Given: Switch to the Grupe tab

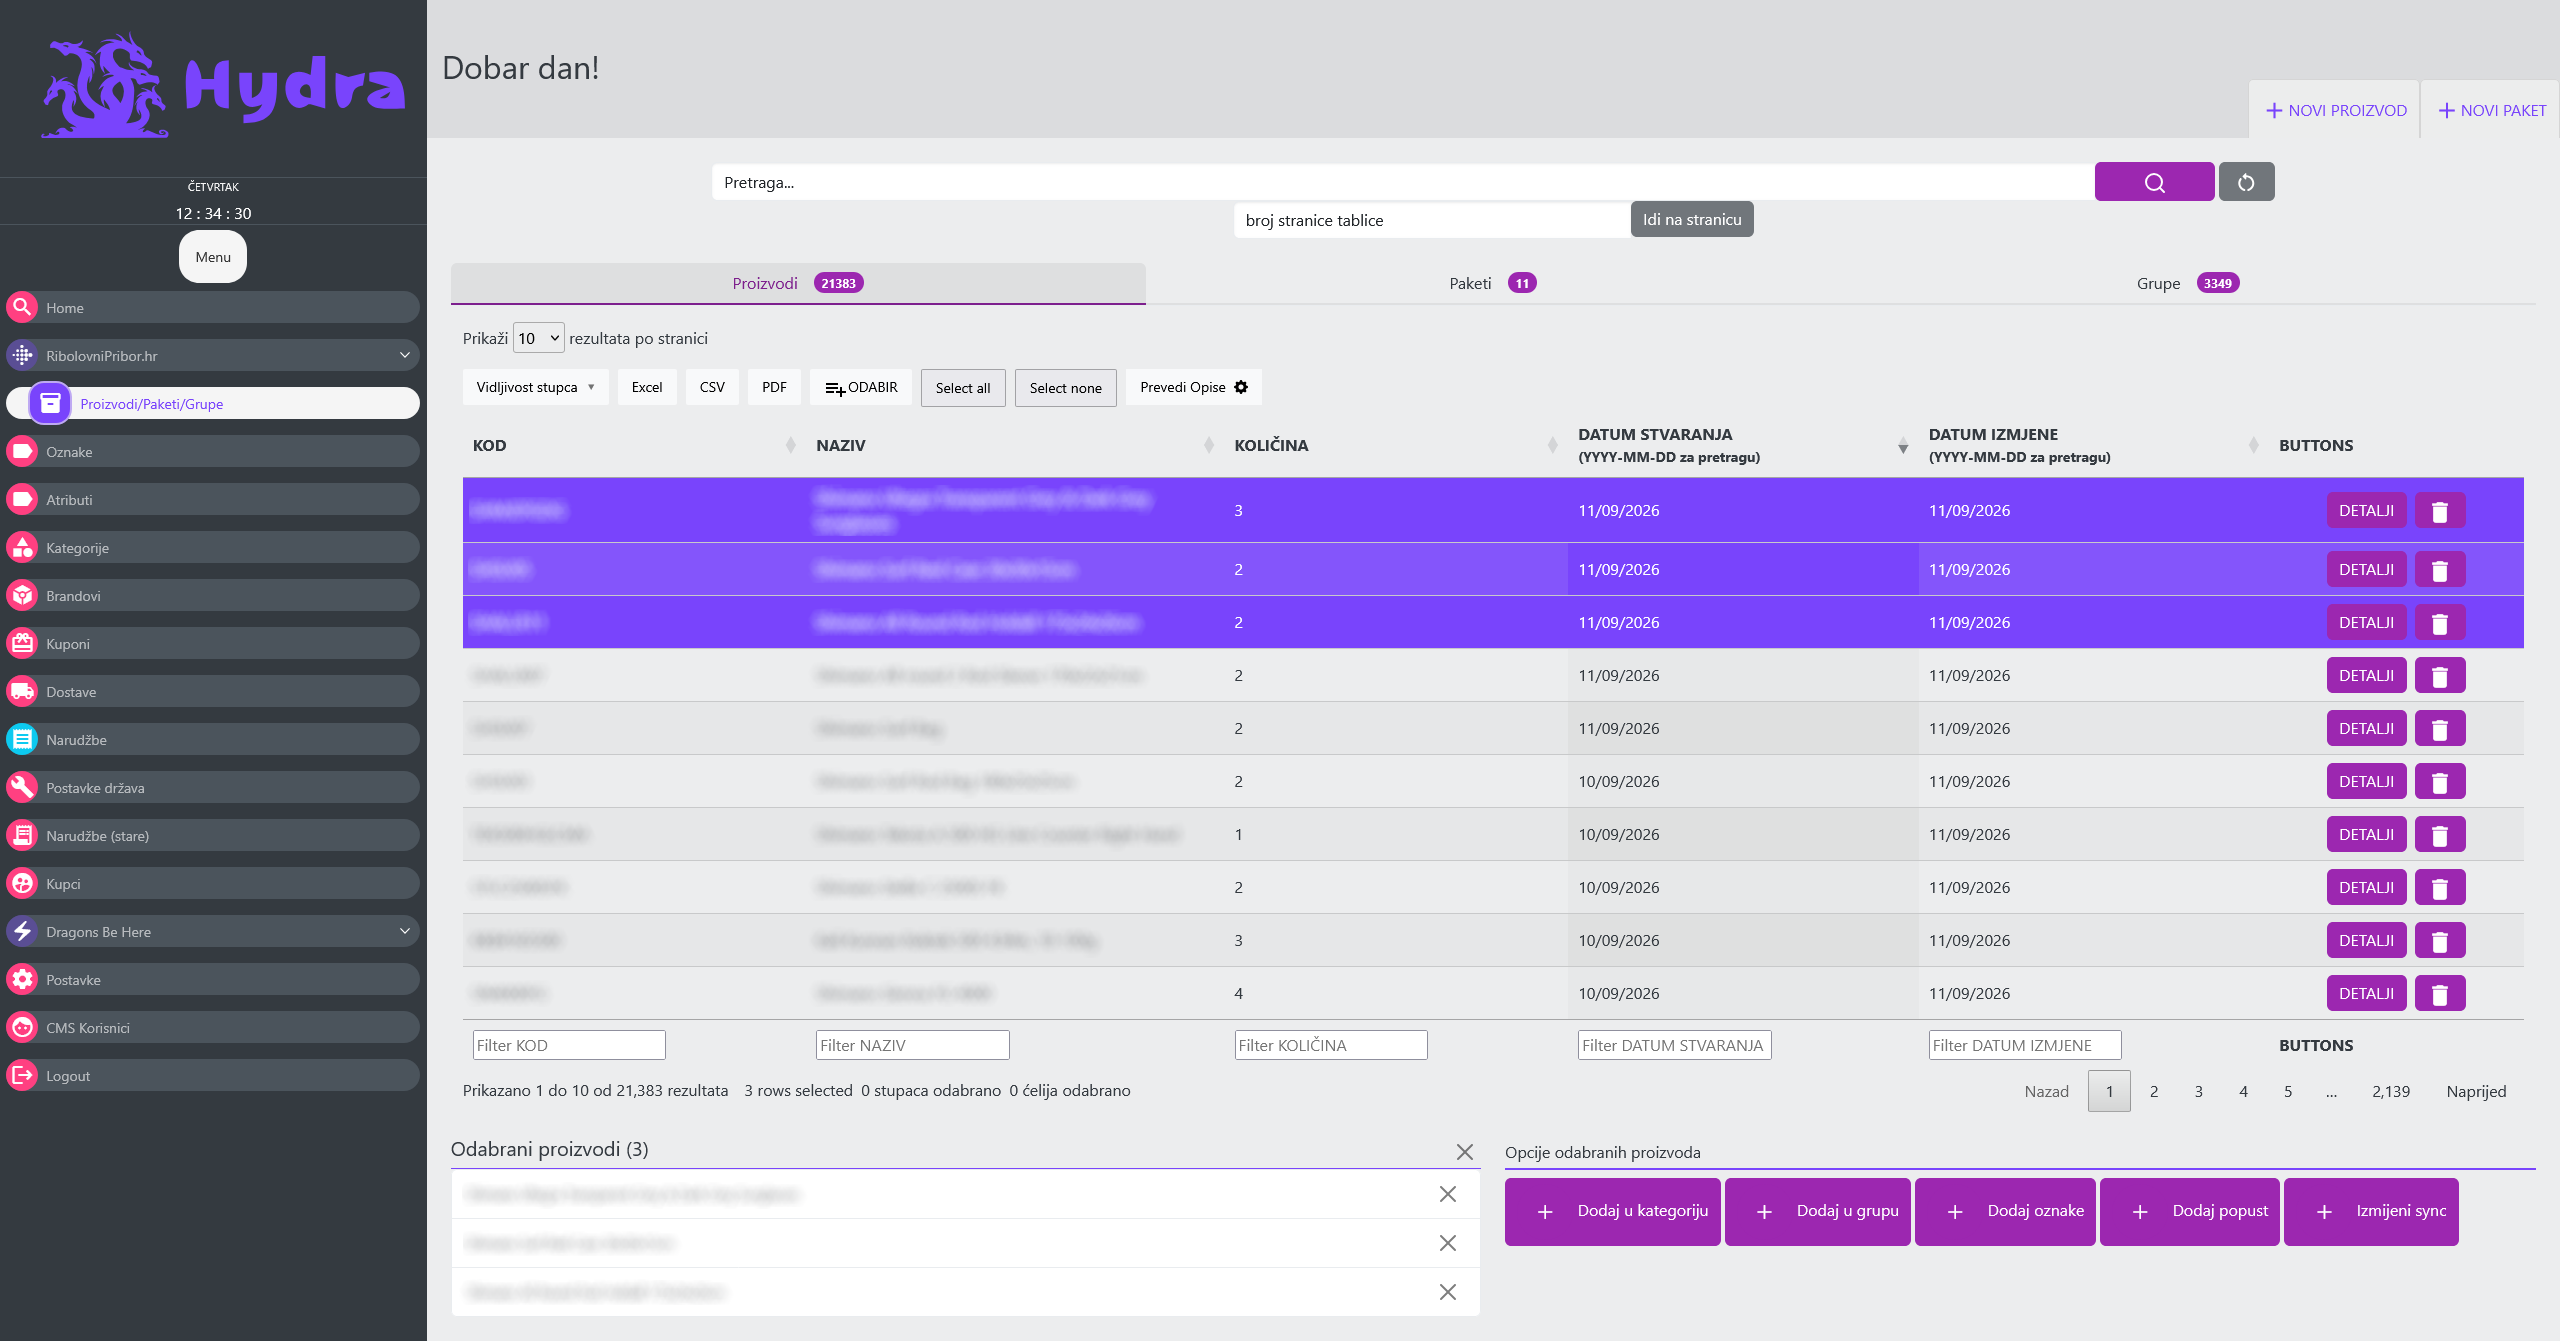Looking at the screenshot, I should 2188,283.
